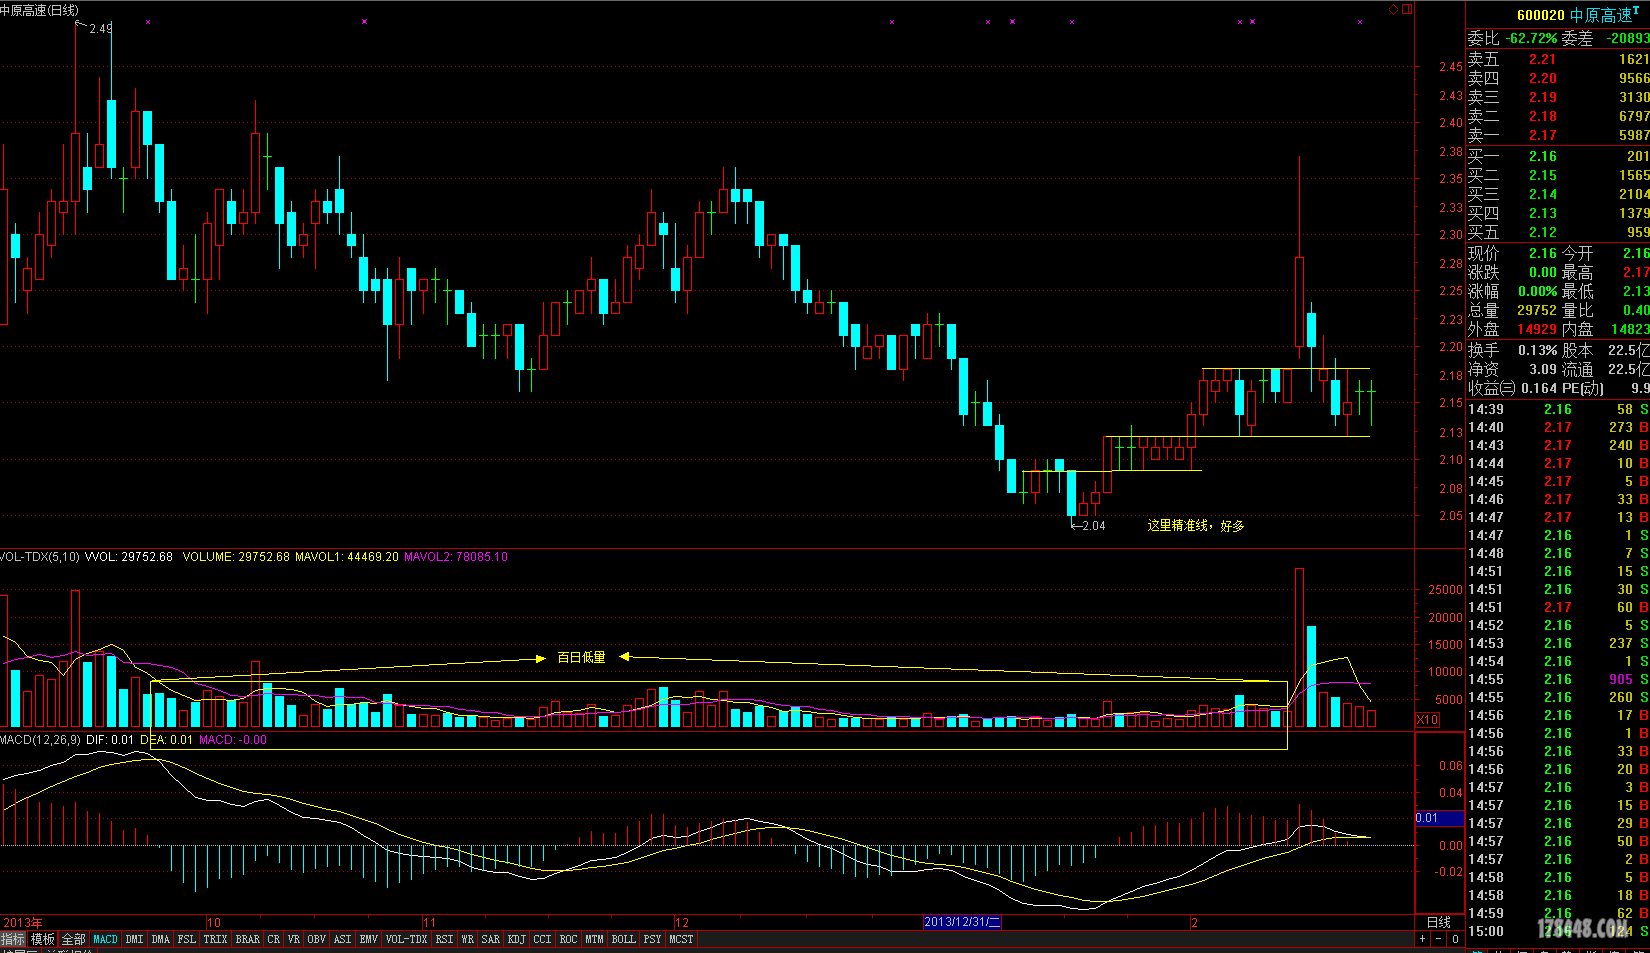Click the 14:55 trade with volume 905
The height and width of the screenshot is (953, 1650).
(x=1558, y=679)
